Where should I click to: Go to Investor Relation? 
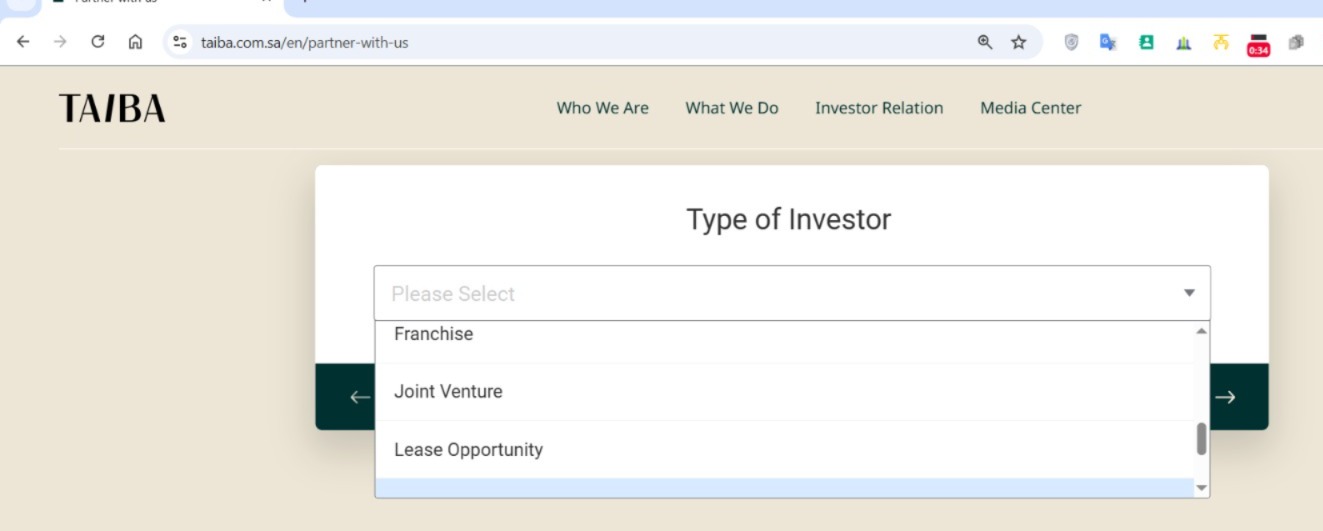tap(879, 108)
